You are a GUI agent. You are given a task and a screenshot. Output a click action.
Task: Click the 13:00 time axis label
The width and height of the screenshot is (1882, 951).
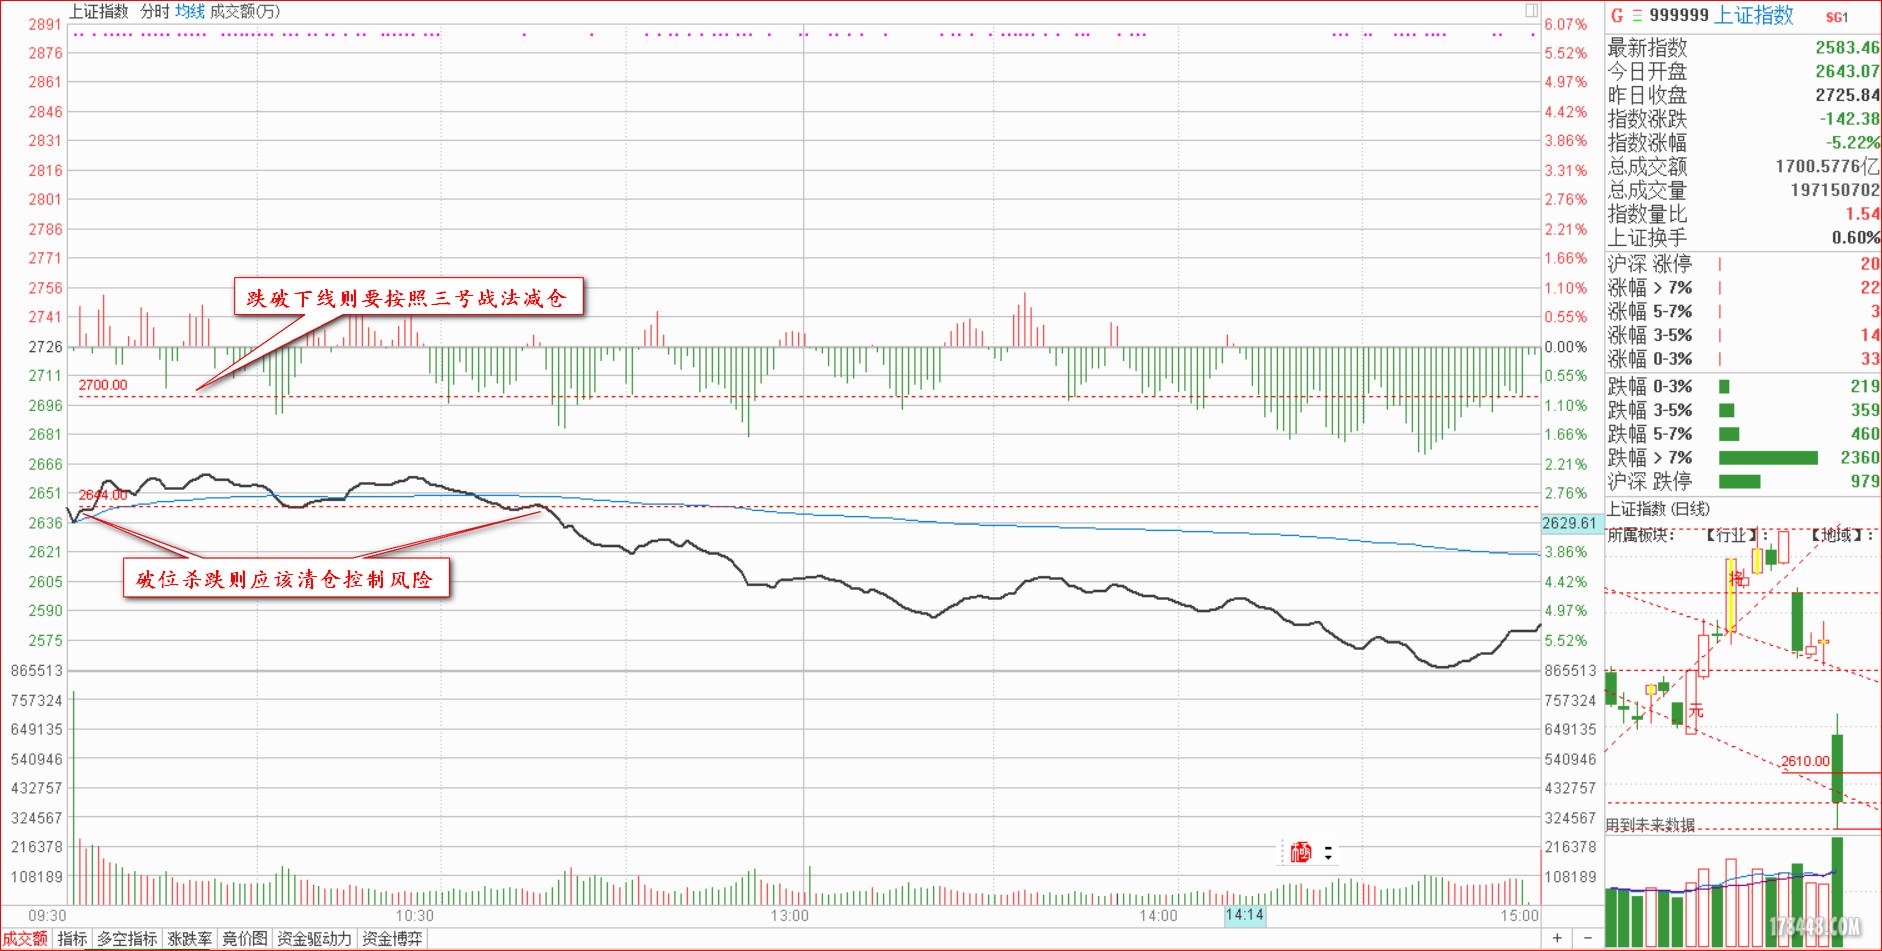click(x=790, y=915)
